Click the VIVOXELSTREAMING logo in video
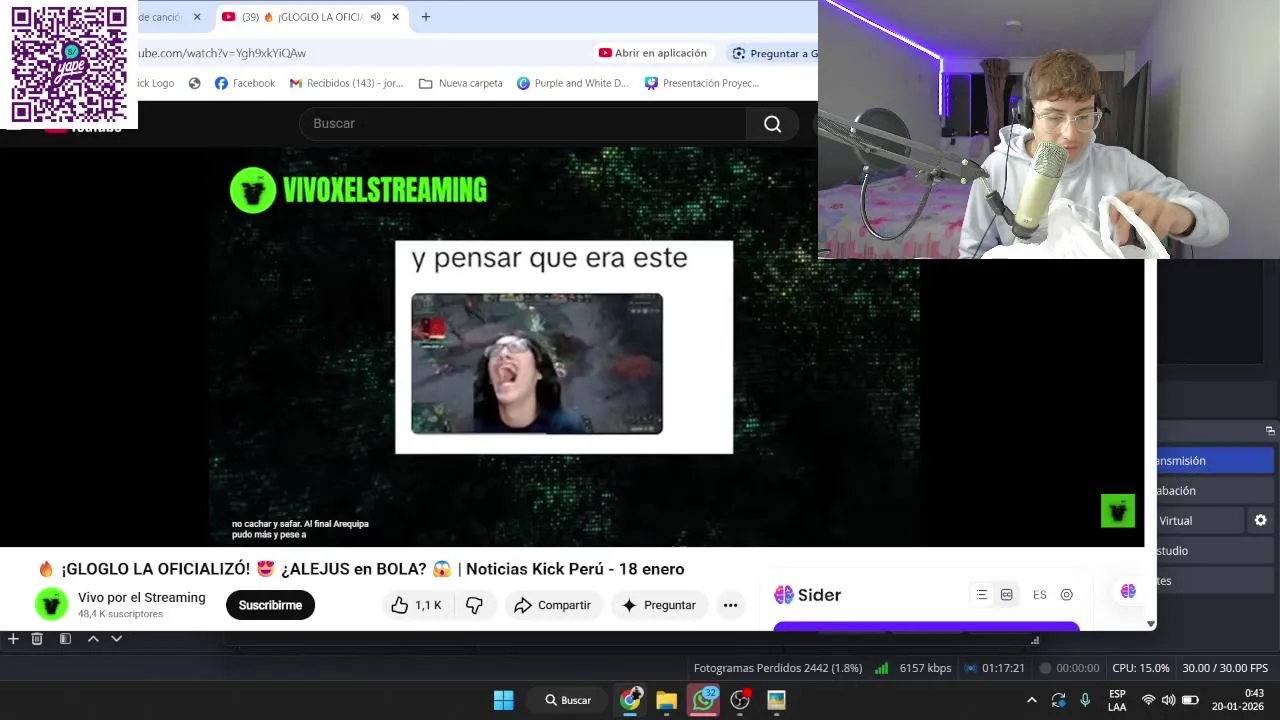Screen dimensions: 1280x720 pyautogui.click(x=358, y=190)
